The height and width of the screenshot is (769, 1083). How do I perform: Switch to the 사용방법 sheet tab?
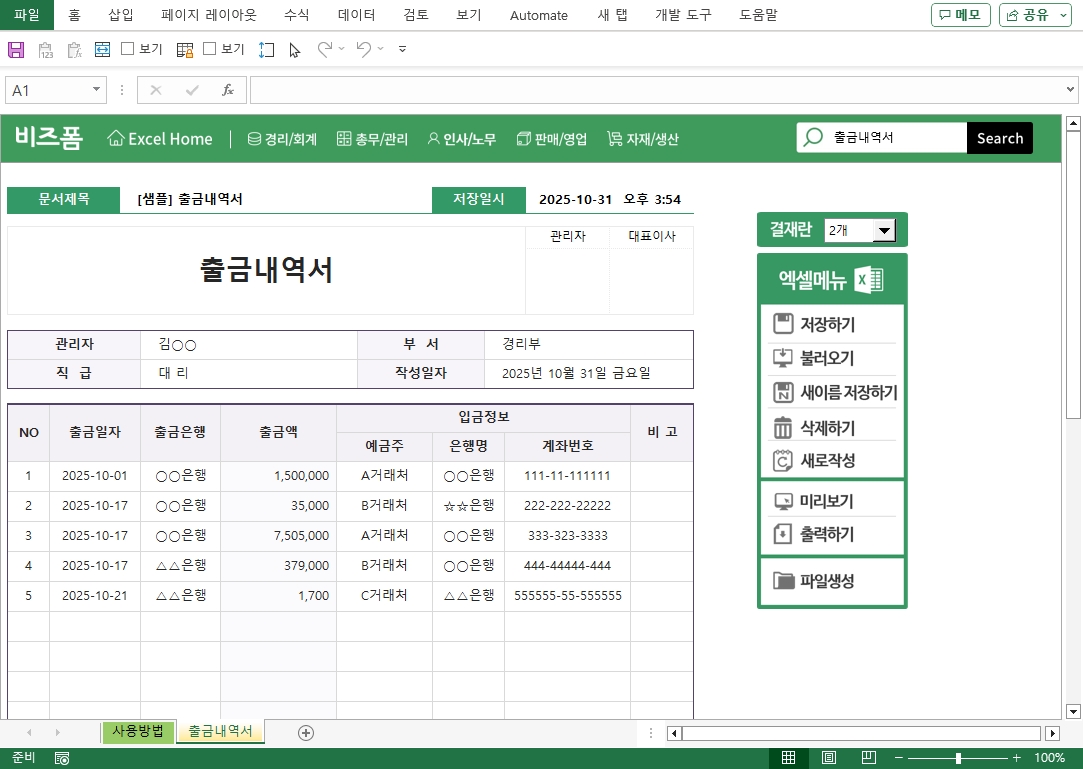138,731
